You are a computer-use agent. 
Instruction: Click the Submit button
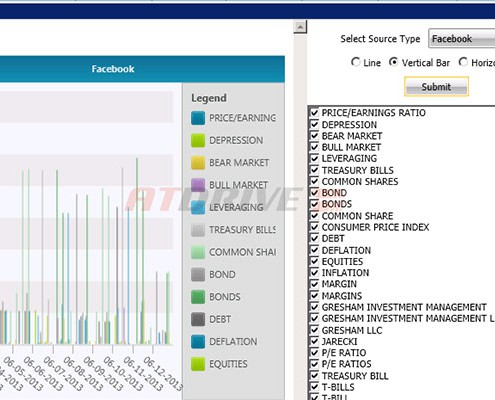[436, 87]
